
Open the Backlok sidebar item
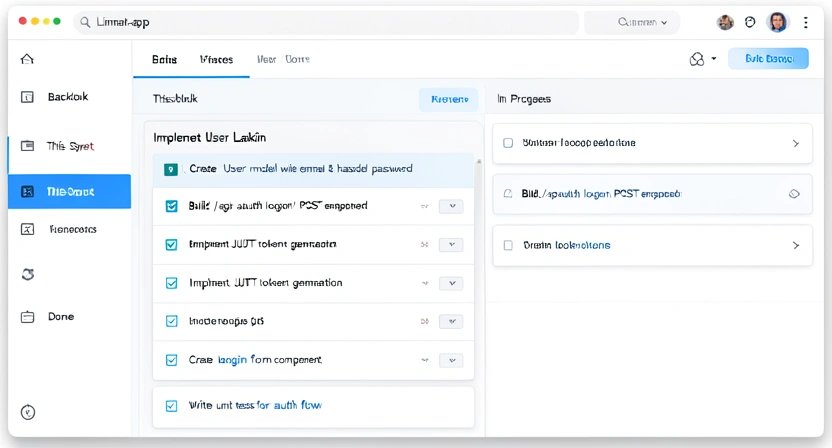pos(69,97)
